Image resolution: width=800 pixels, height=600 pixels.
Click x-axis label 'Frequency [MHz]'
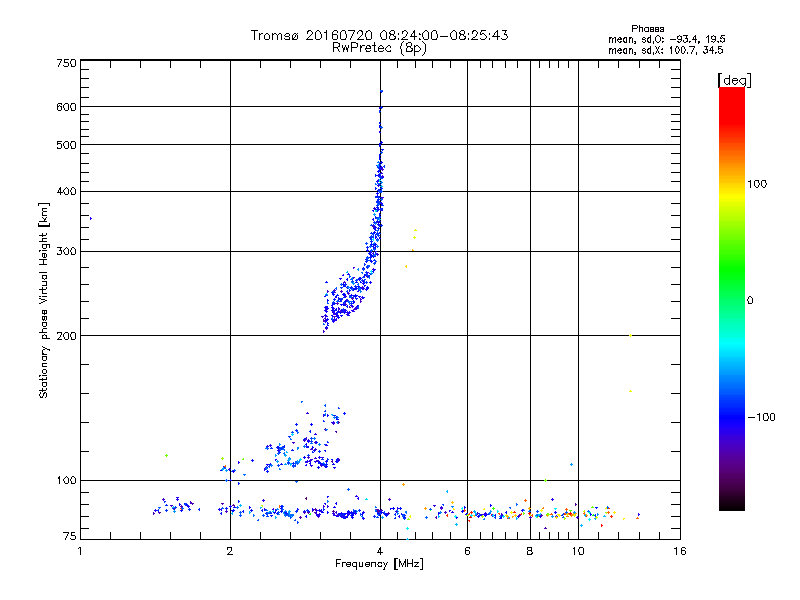coord(379,564)
